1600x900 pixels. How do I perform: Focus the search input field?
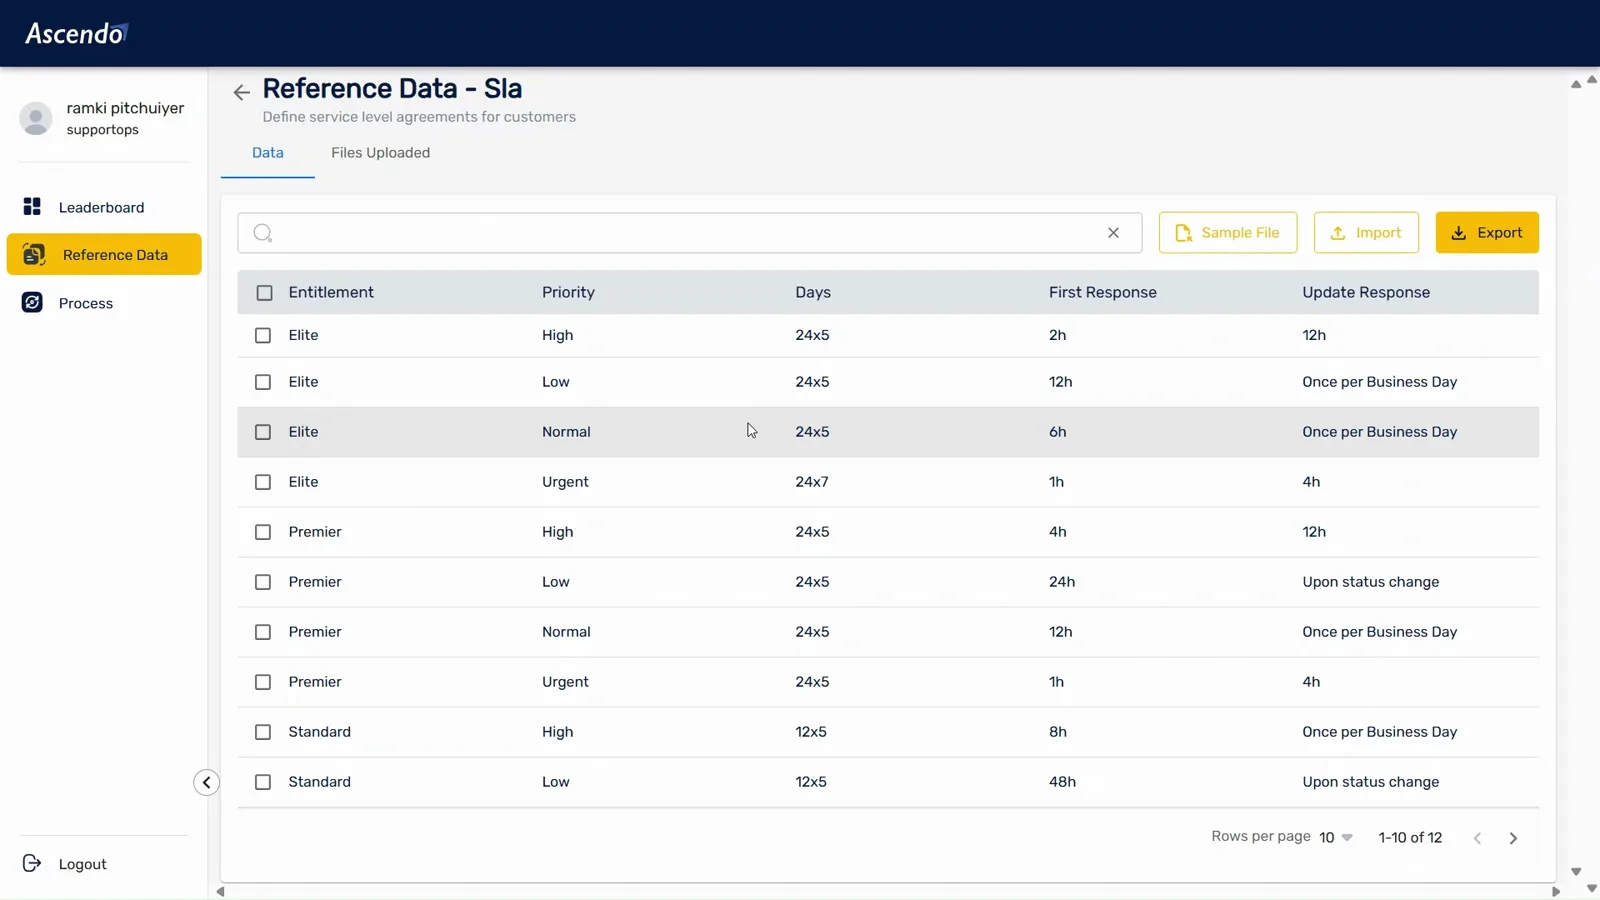[x=689, y=233]
